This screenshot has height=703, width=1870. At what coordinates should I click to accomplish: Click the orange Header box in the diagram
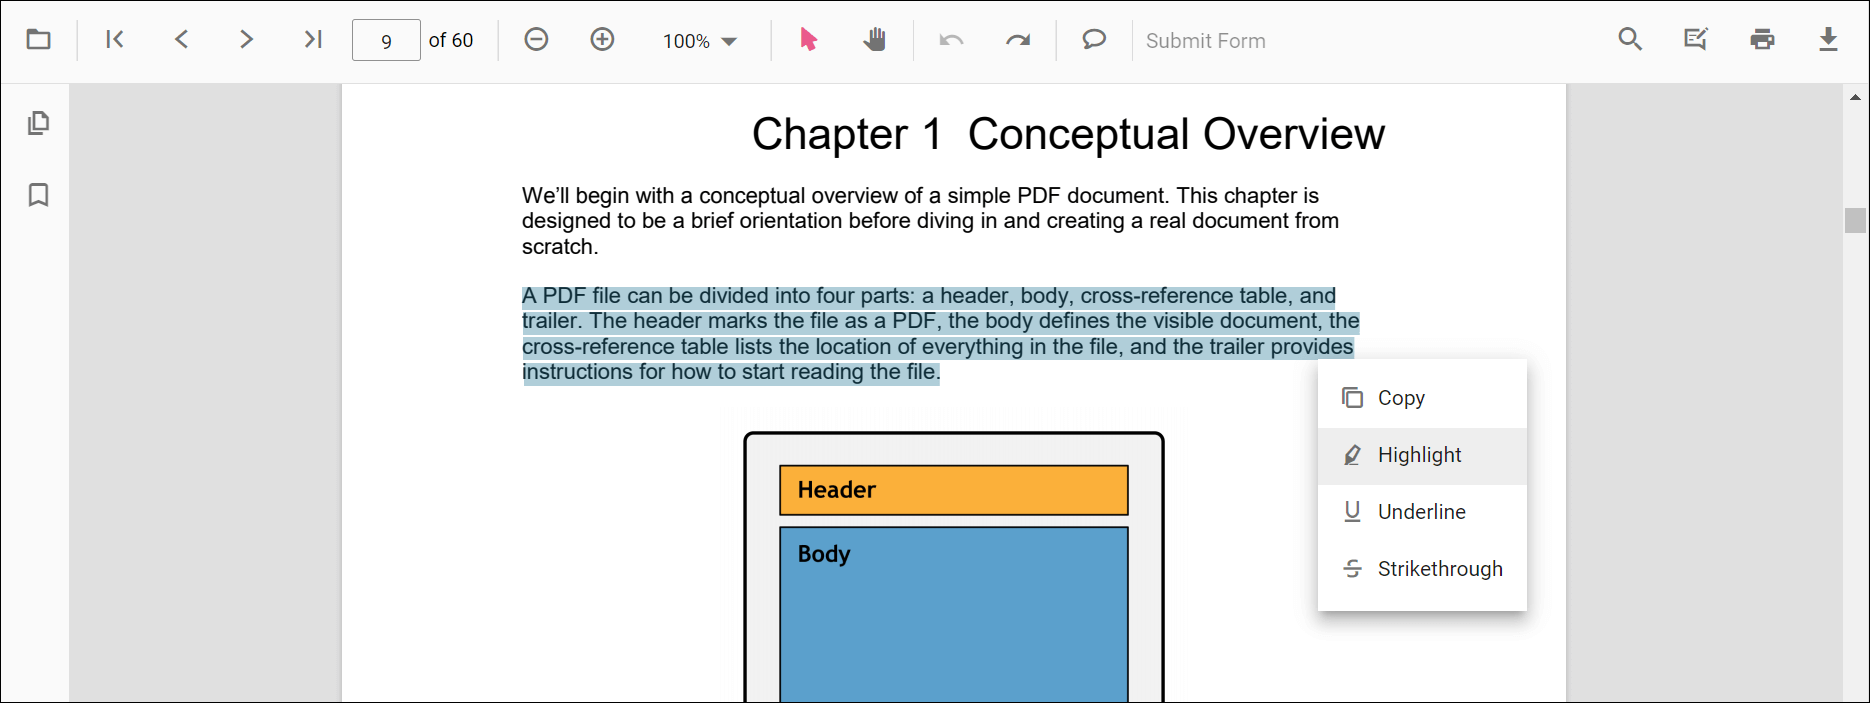tap(954, 490)
